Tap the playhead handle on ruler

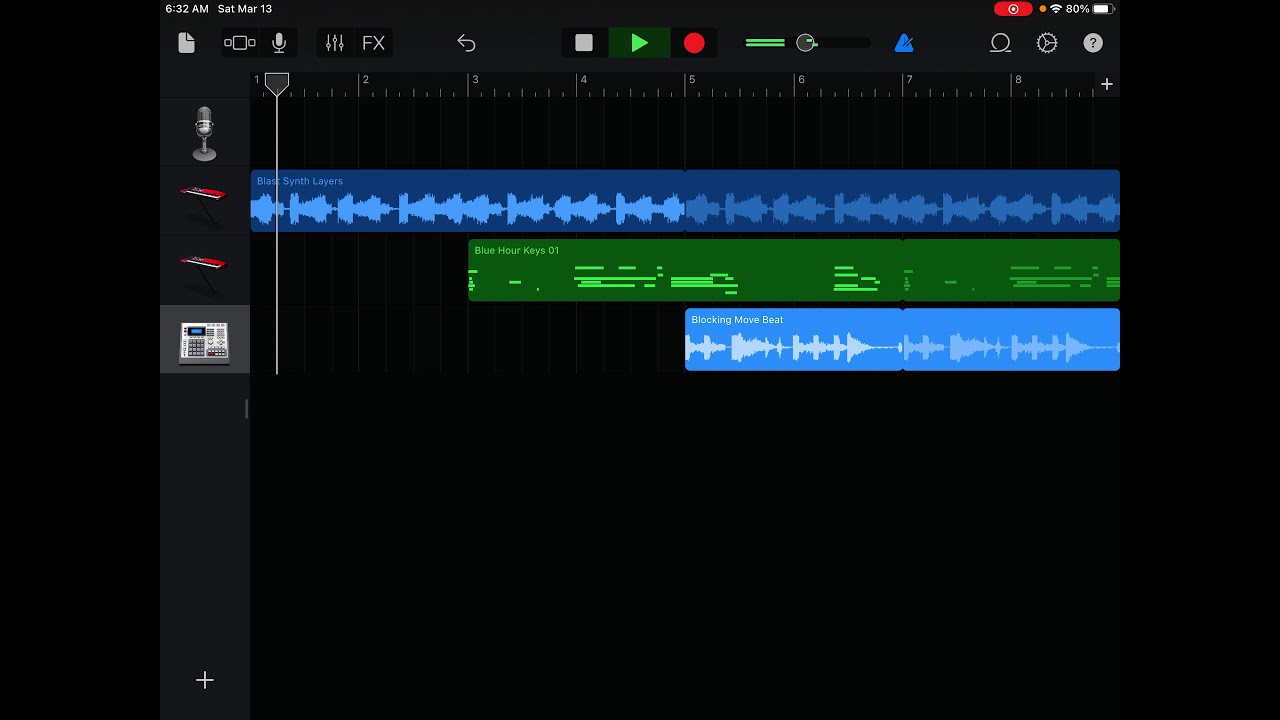coord(277,84)
